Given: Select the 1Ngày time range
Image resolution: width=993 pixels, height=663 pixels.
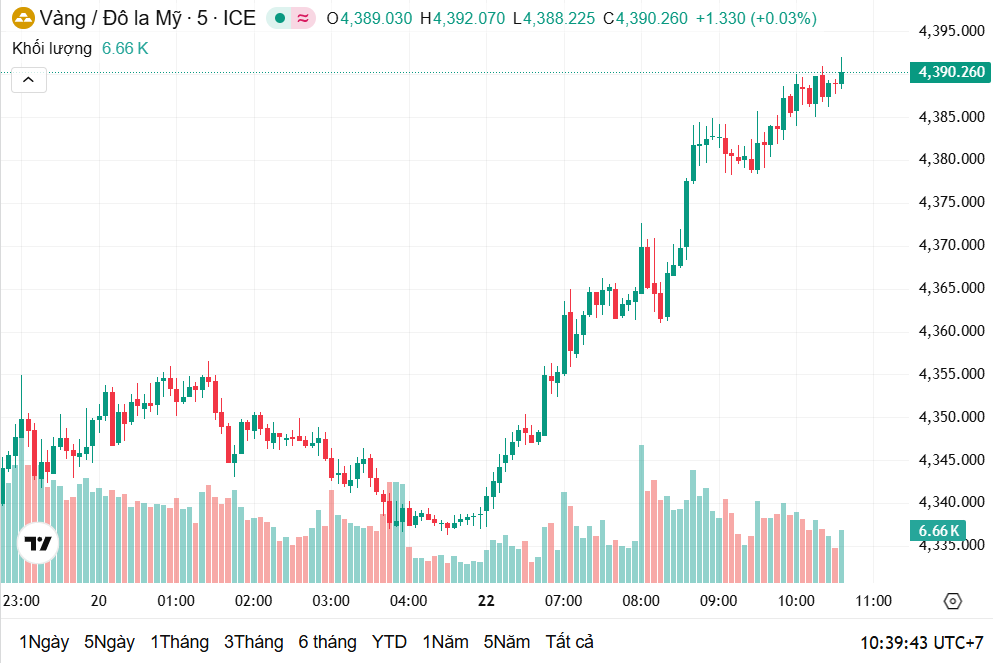Looking at the screenshot, I should (44, 642).
